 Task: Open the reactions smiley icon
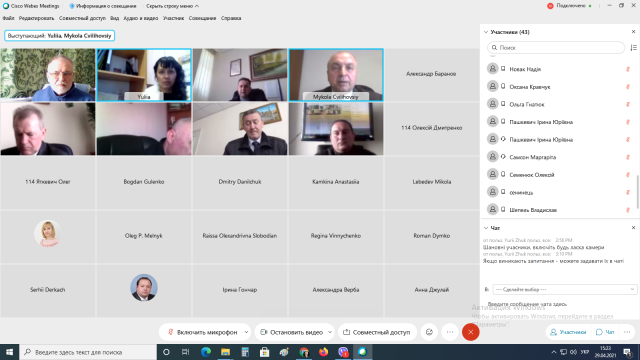tap(429, 332)
